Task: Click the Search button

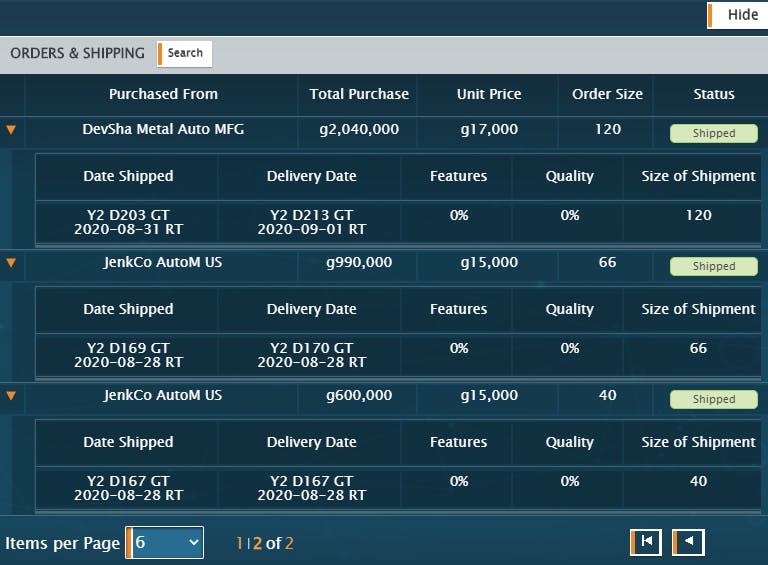Action: tap(185, 53)
